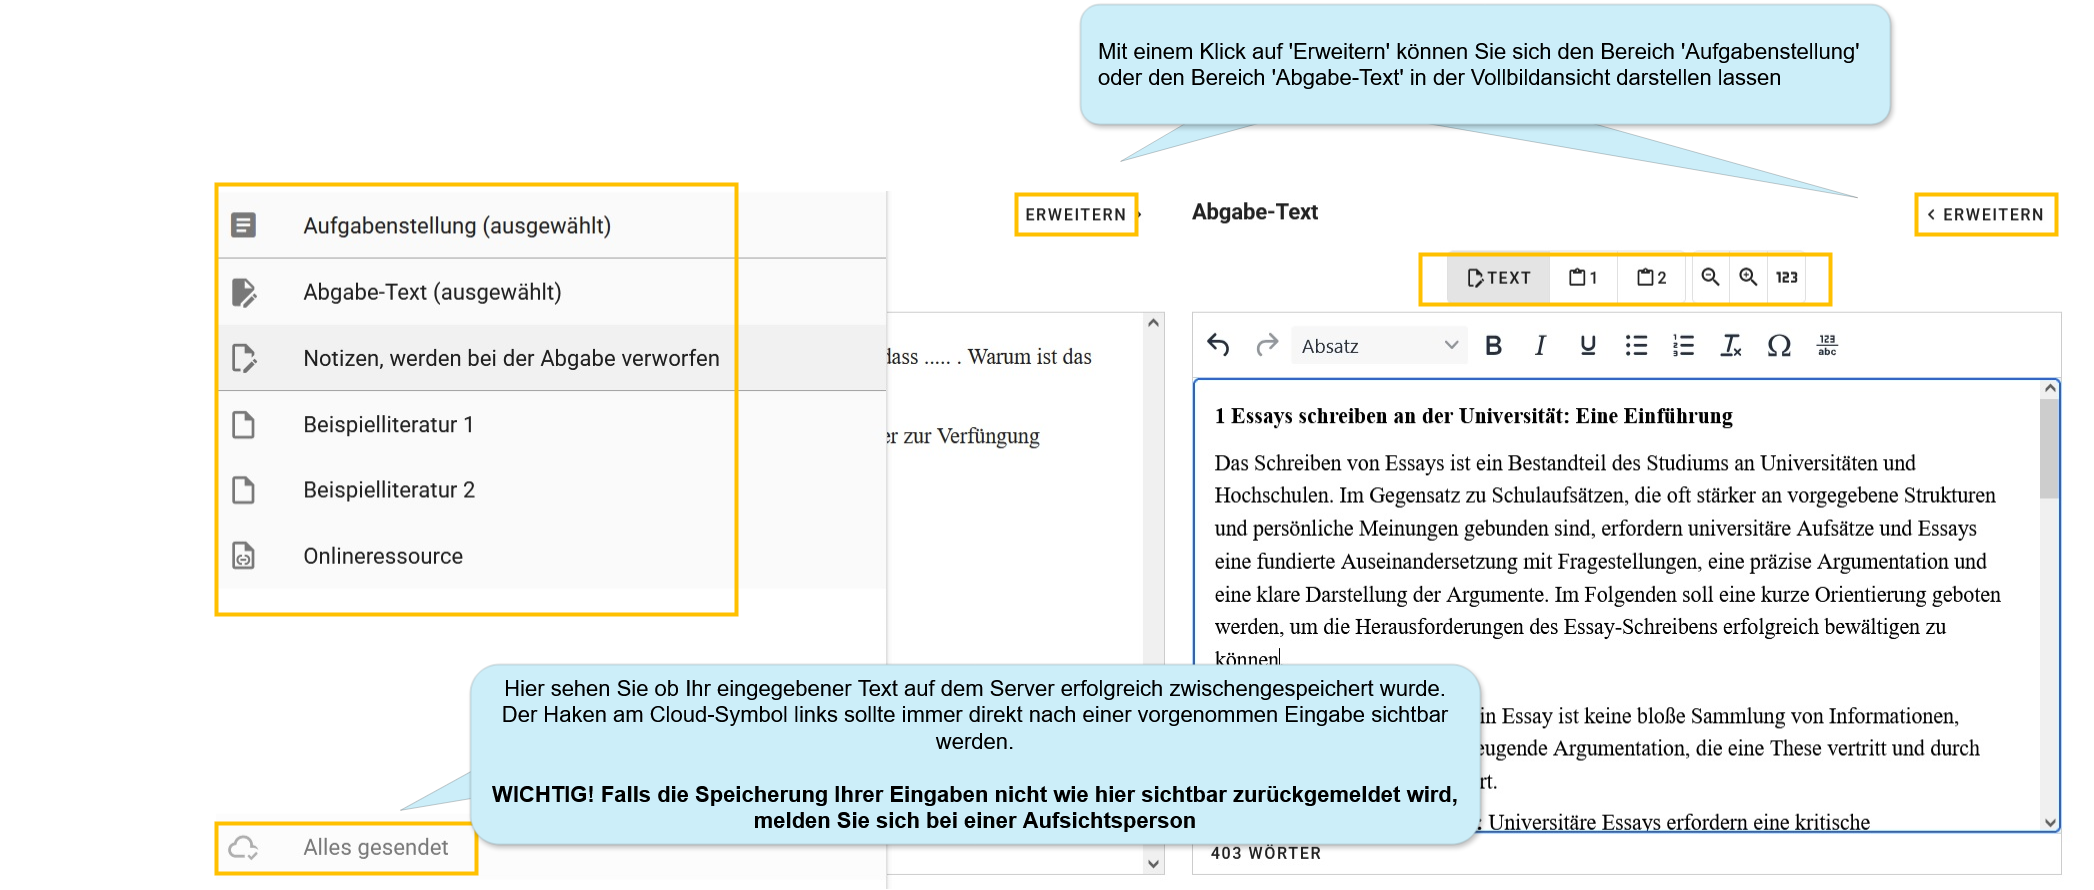
Task: Zoom out the submission text
Action: [1710, 277]
